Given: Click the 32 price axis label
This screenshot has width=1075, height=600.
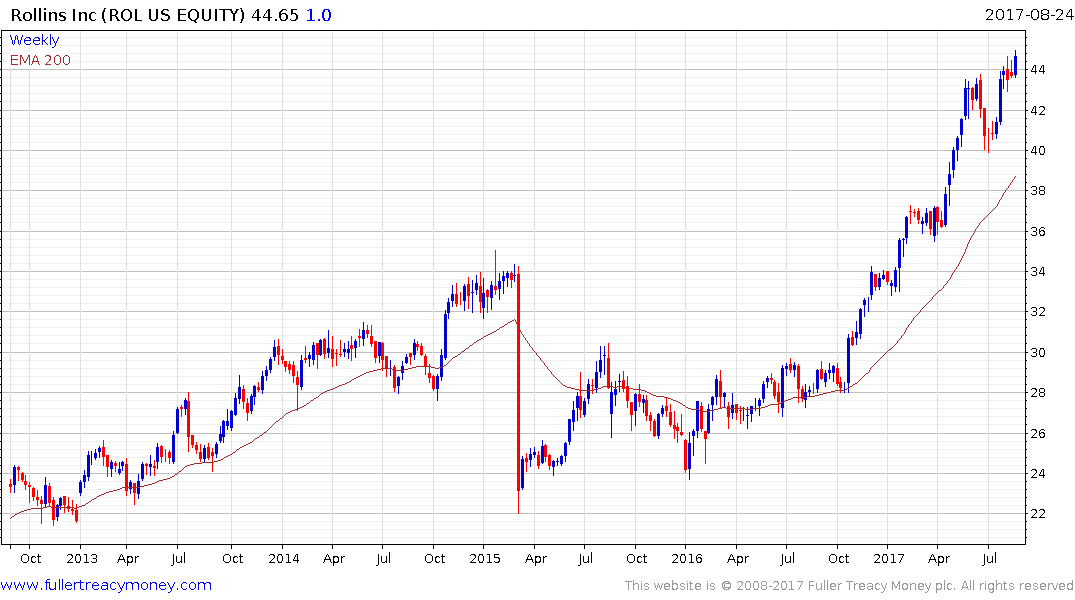Looking at the screenshot, I should pos(1037,312).
